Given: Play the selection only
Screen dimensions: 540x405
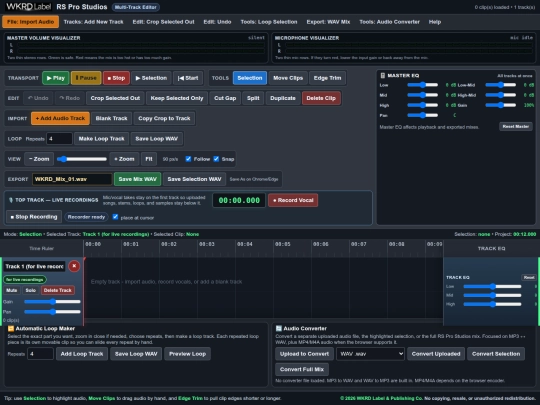Looking at the screenshot, I should click(x=151, y=78).
